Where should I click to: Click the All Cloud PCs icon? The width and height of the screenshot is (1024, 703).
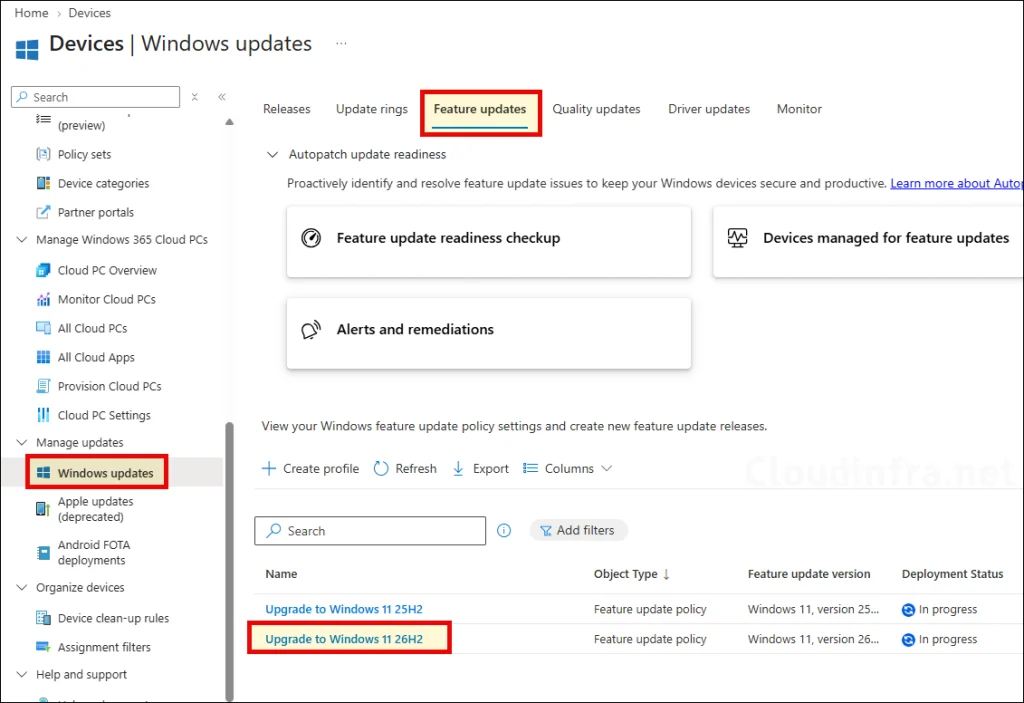pos(43,328)
